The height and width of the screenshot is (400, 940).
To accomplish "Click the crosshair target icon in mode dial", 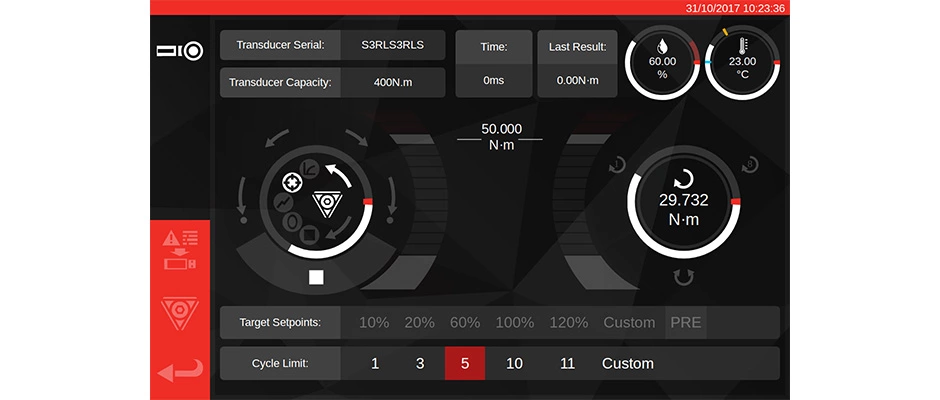I will coord(292,183).
